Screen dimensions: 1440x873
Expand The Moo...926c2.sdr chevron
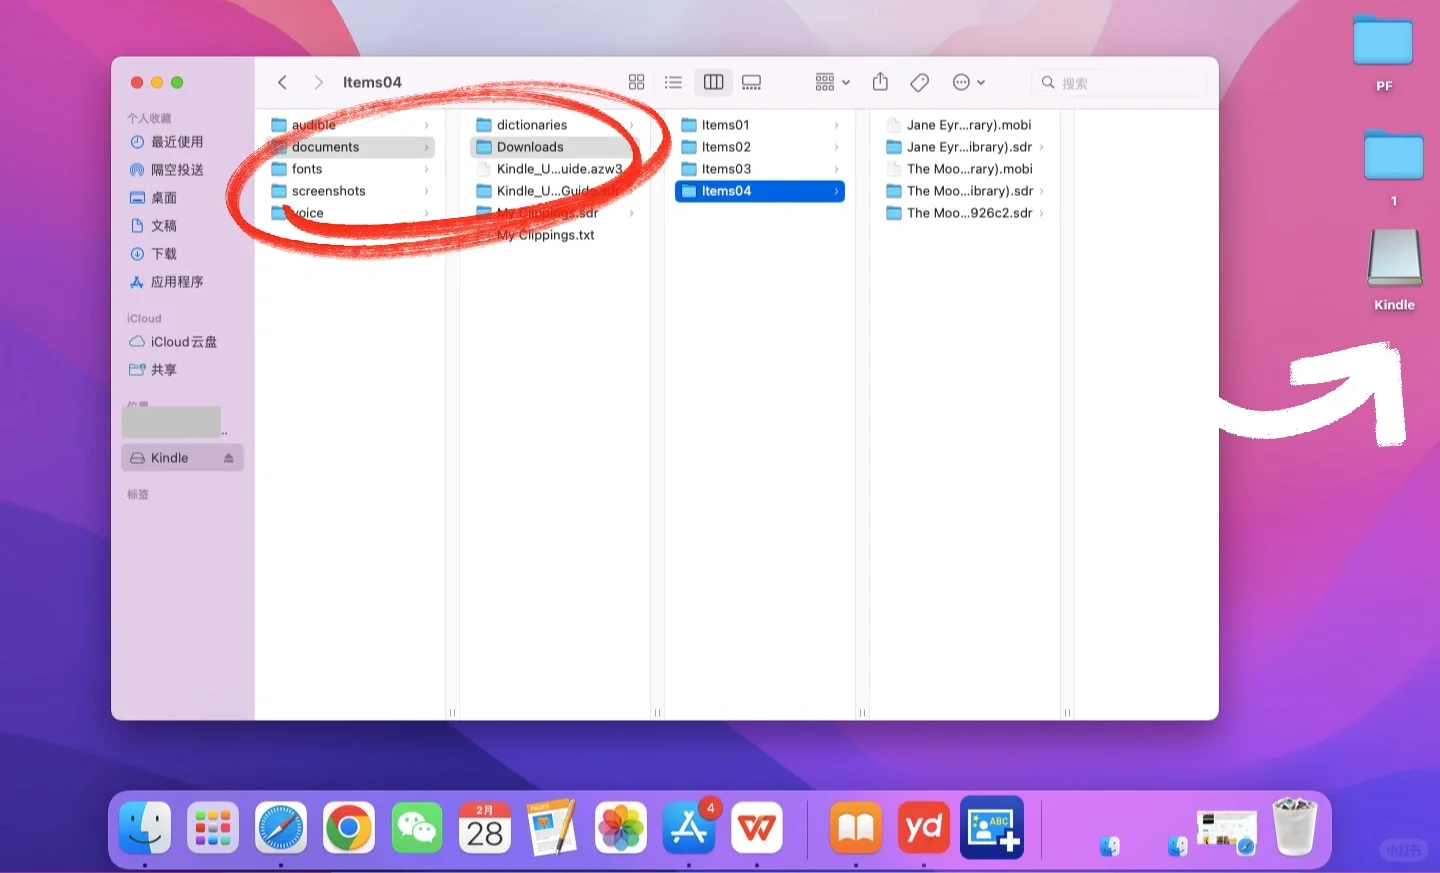1041,213
